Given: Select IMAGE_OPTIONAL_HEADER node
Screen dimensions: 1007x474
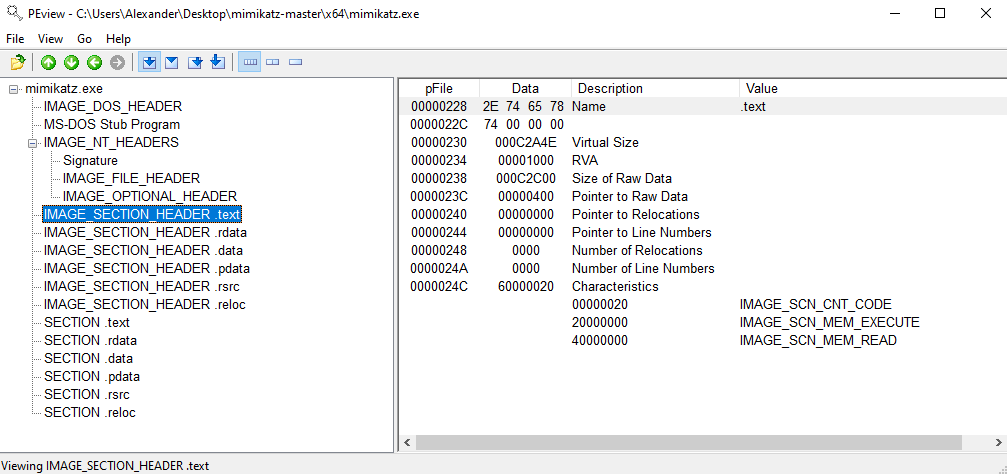Looking at the screenshot, I should click(x=150, y=197).
